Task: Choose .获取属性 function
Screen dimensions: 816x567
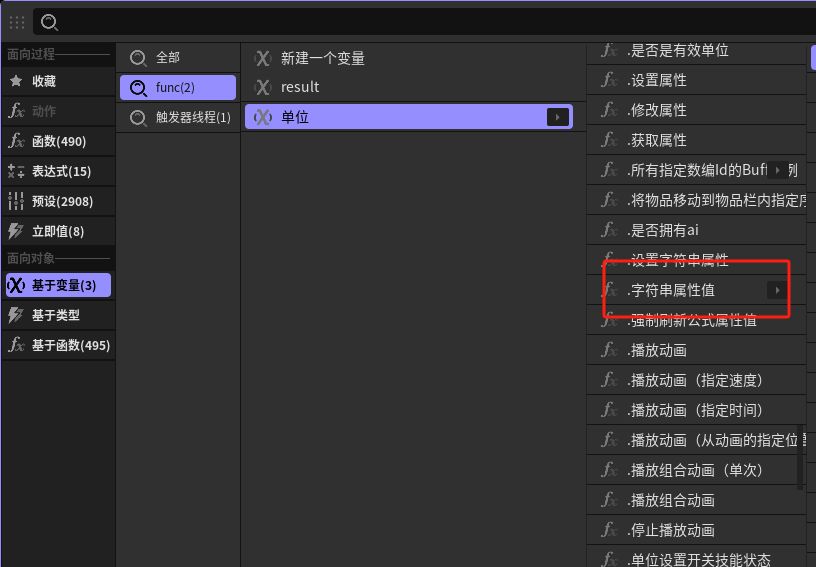Action: pyautogui.click(x=696, y=140)
